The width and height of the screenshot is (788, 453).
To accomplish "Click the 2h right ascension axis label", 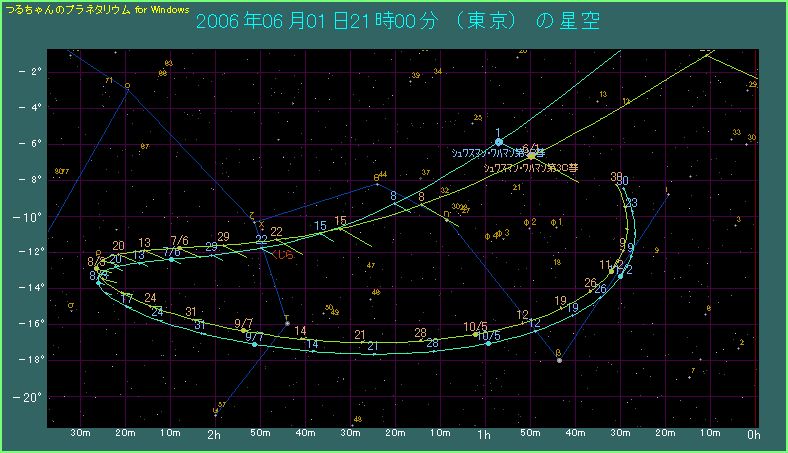I will pyautogui.click(x=214, y=435).
